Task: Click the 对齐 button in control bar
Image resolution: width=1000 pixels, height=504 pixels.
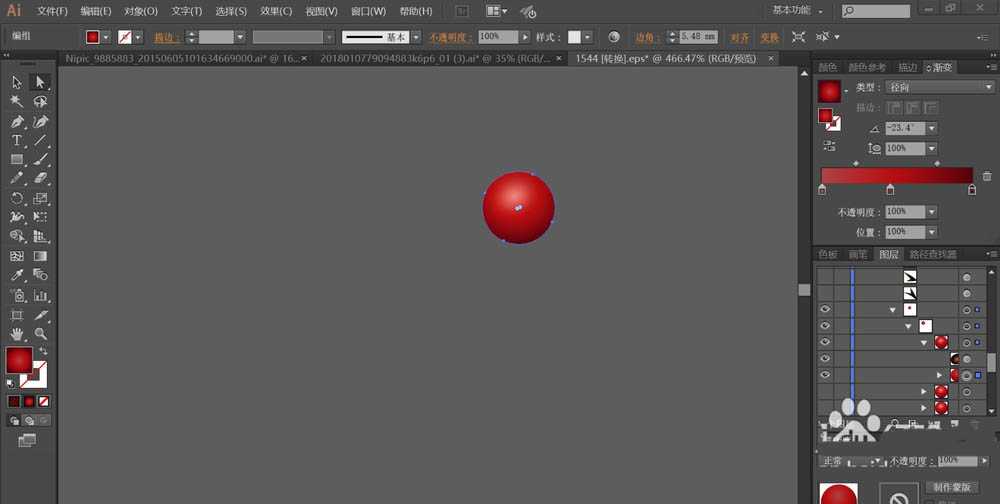Action: pyautogui.click(x=740, y=38)
